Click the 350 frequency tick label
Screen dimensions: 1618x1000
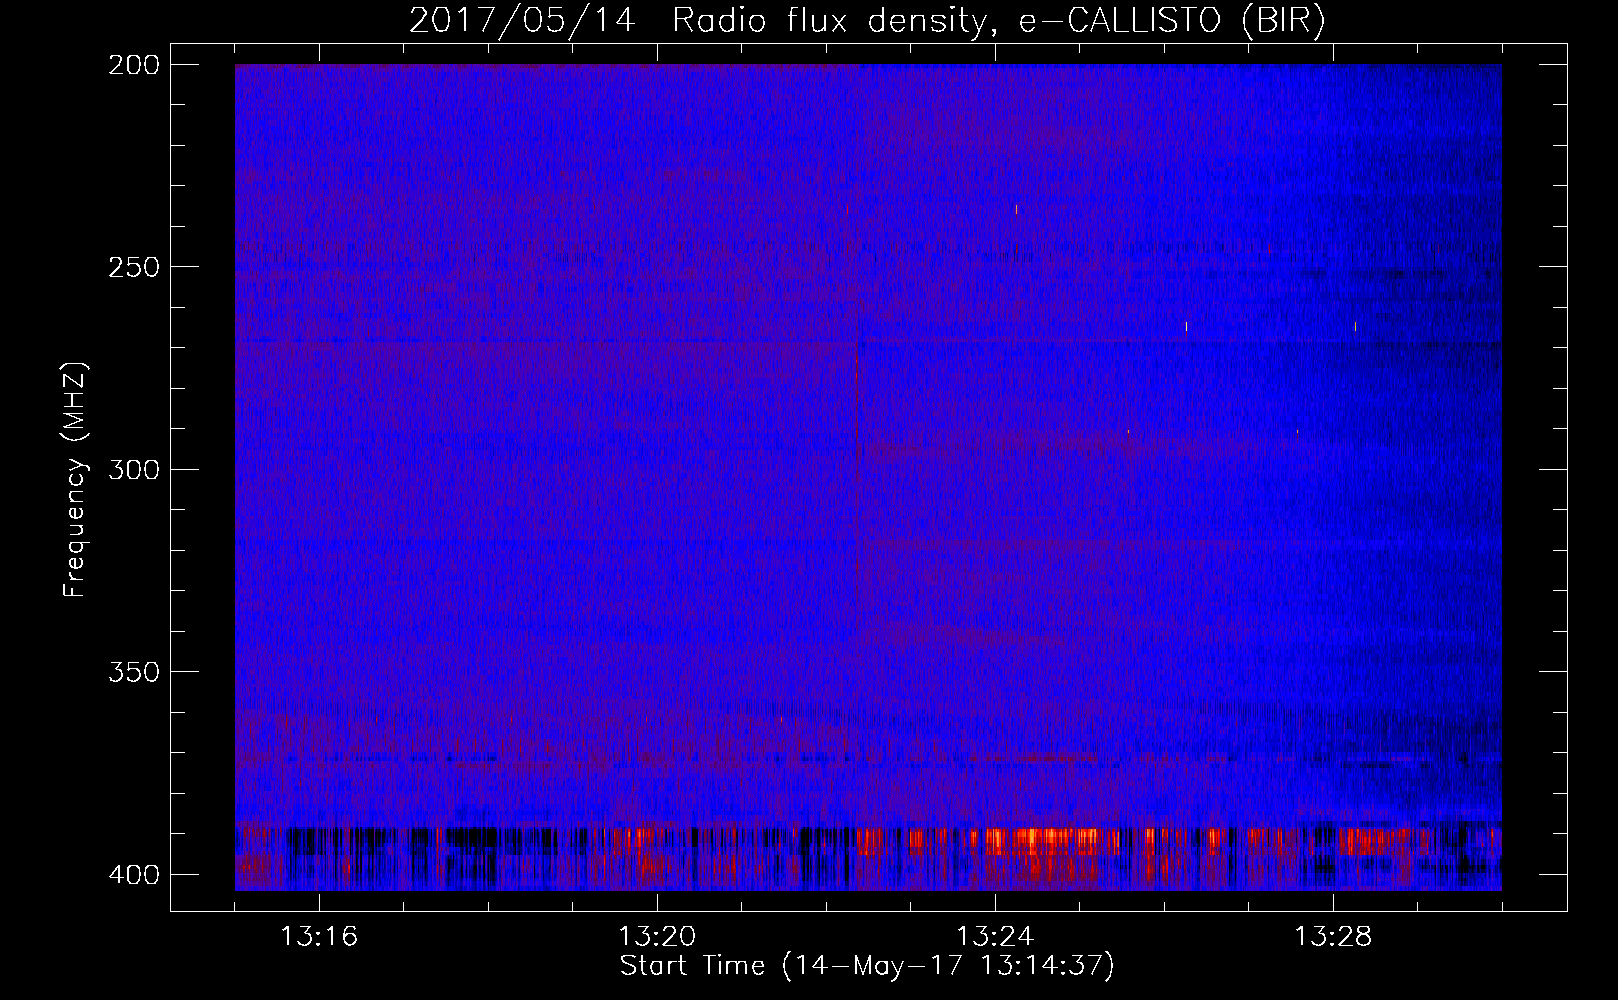[134, 672]
